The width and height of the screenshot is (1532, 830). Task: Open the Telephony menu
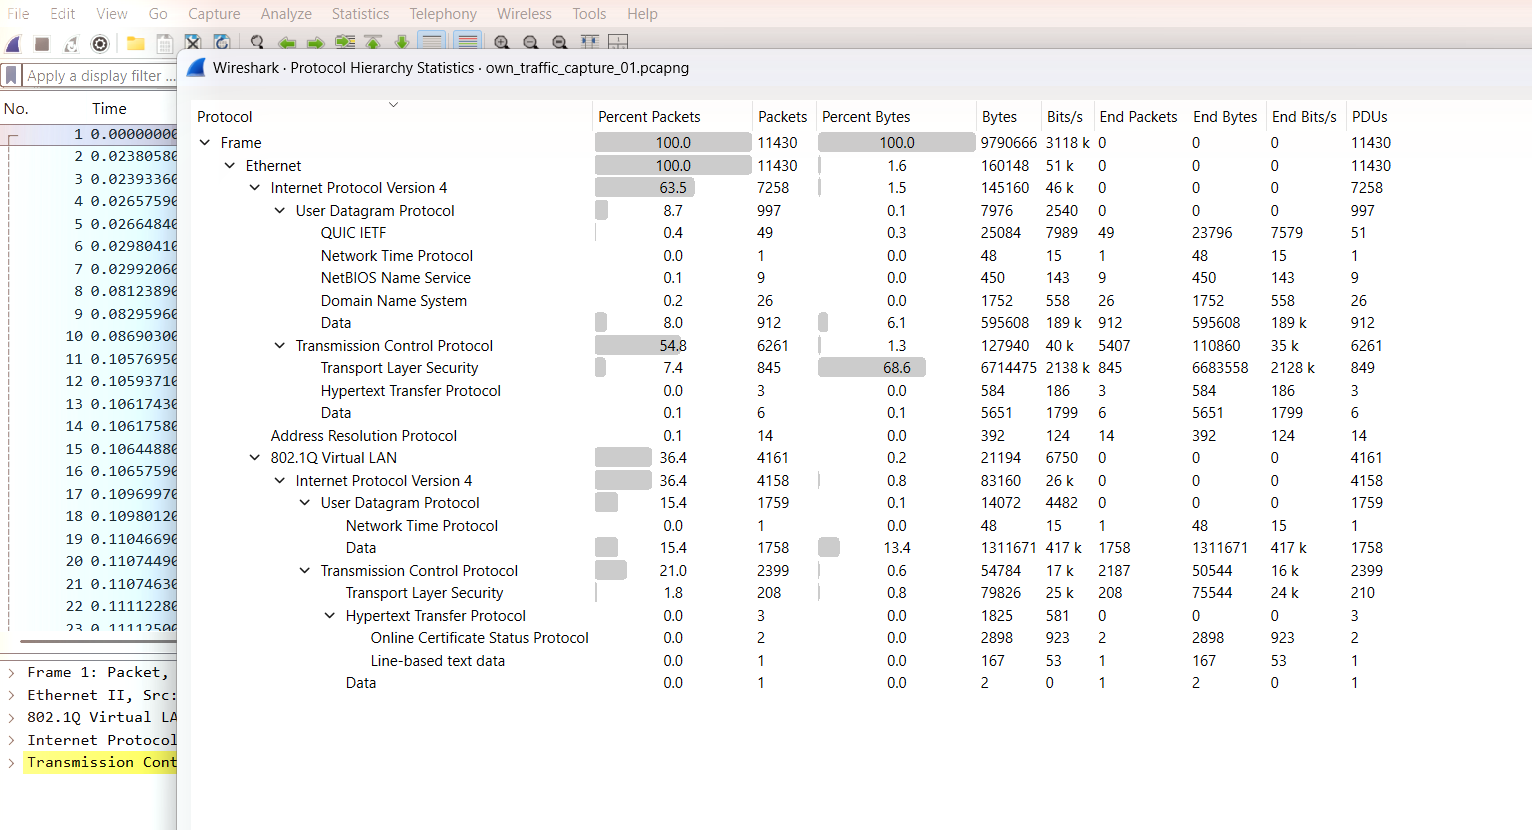tap(443, 14)
